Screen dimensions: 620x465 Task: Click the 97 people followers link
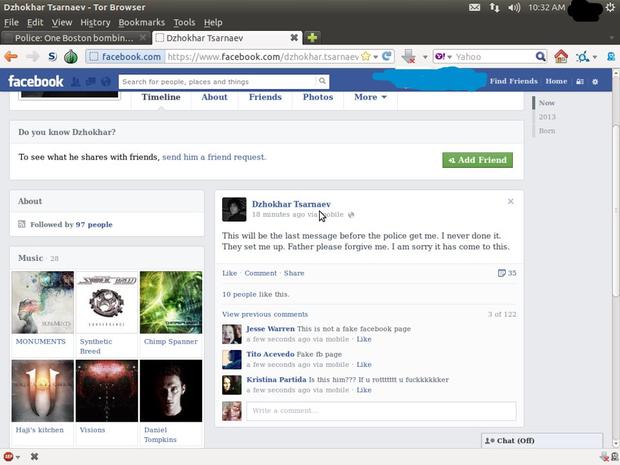tap(94, 224)
